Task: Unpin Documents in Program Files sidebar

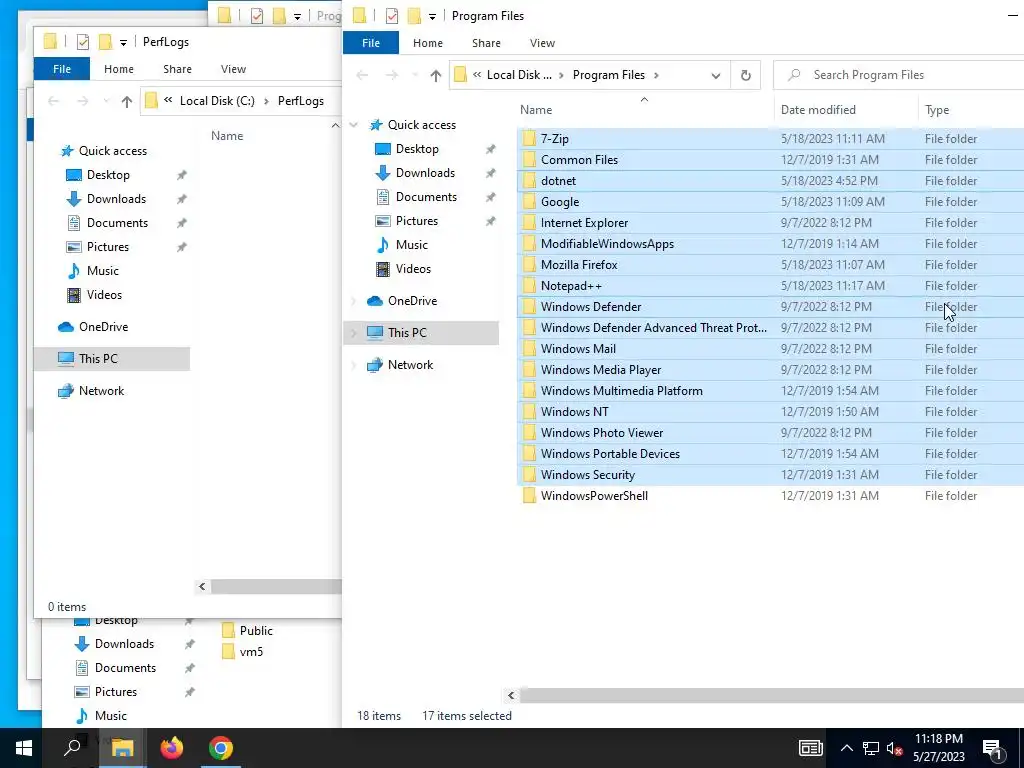Action: coord(490,197)
